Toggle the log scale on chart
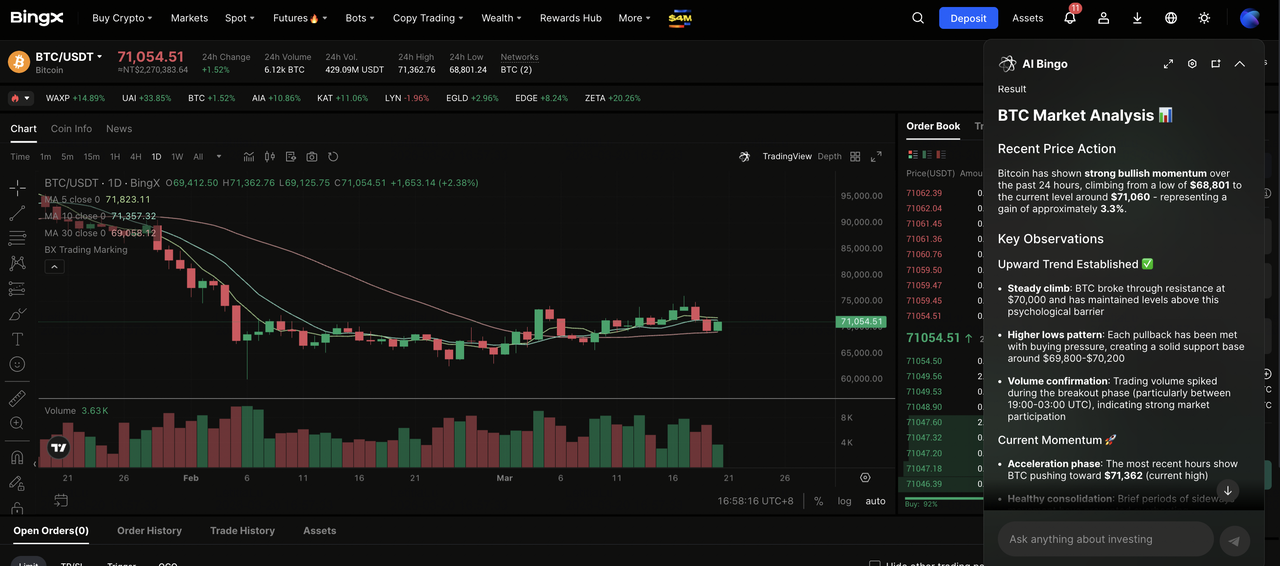The image size is (1280, 566). [845, 501]
